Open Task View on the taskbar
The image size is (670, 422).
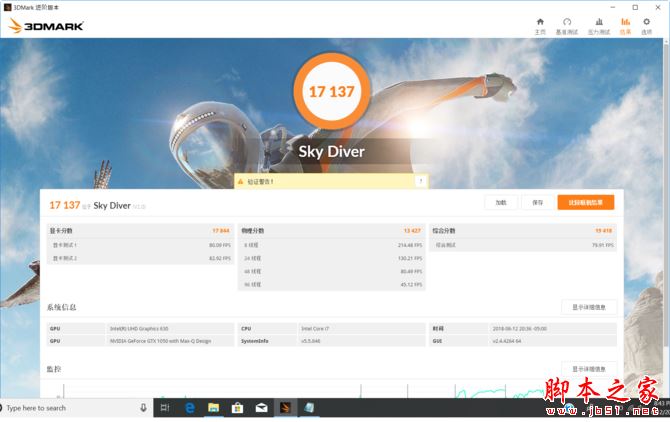click(x=165, y=408)
